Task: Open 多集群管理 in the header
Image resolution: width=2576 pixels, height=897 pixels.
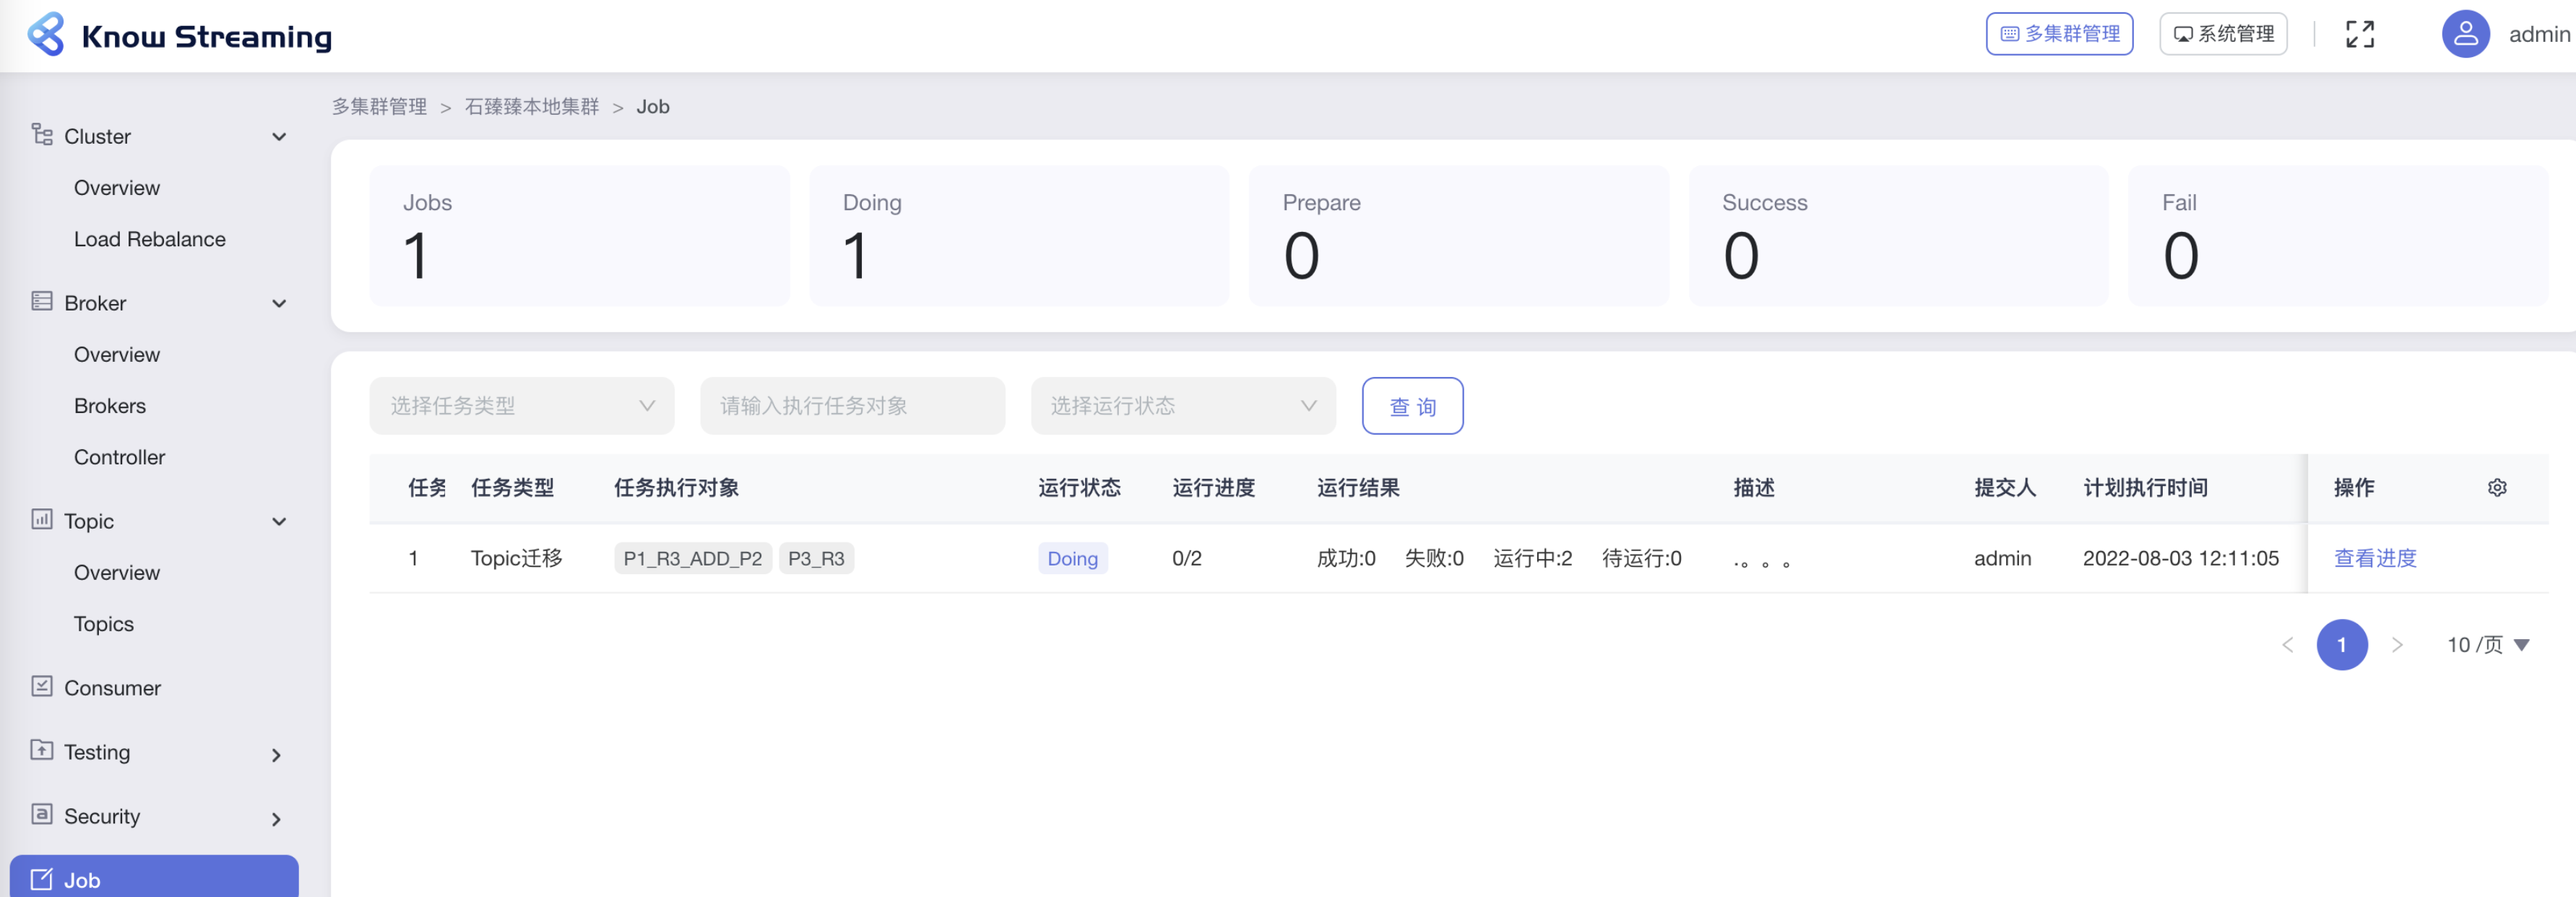Action: tap(2059, 33)
